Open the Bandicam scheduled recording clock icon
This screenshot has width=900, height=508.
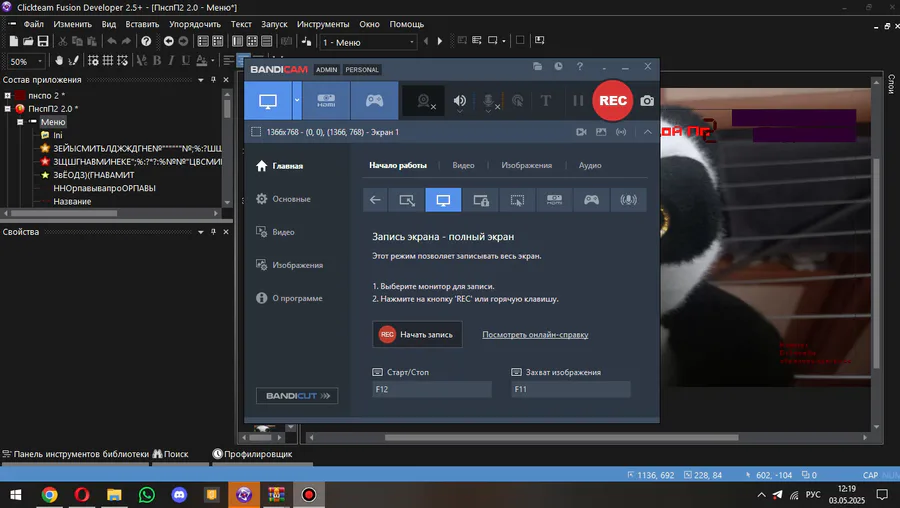click(558, 67)
